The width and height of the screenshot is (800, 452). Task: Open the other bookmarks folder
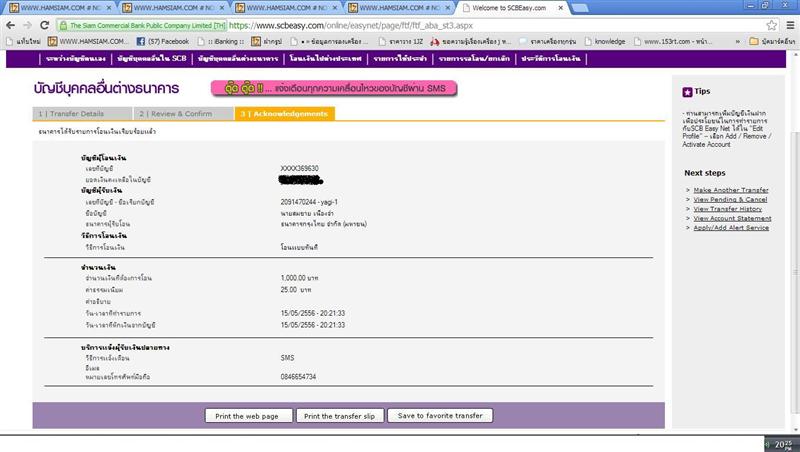click(x=771, y=41)
